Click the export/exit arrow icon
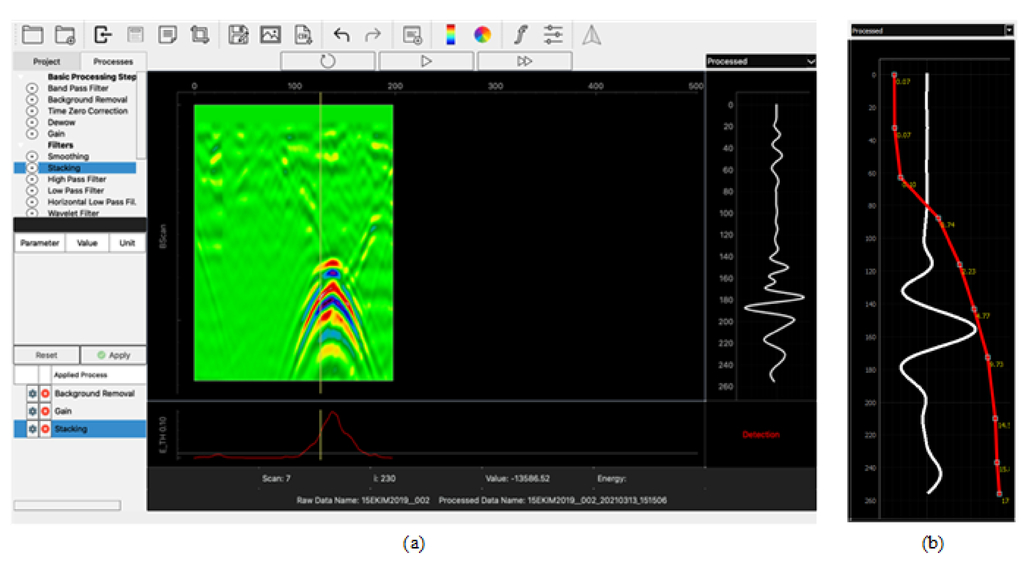Image resolution: width=1030 pixels, height=566 pixels. click(102, 34)
